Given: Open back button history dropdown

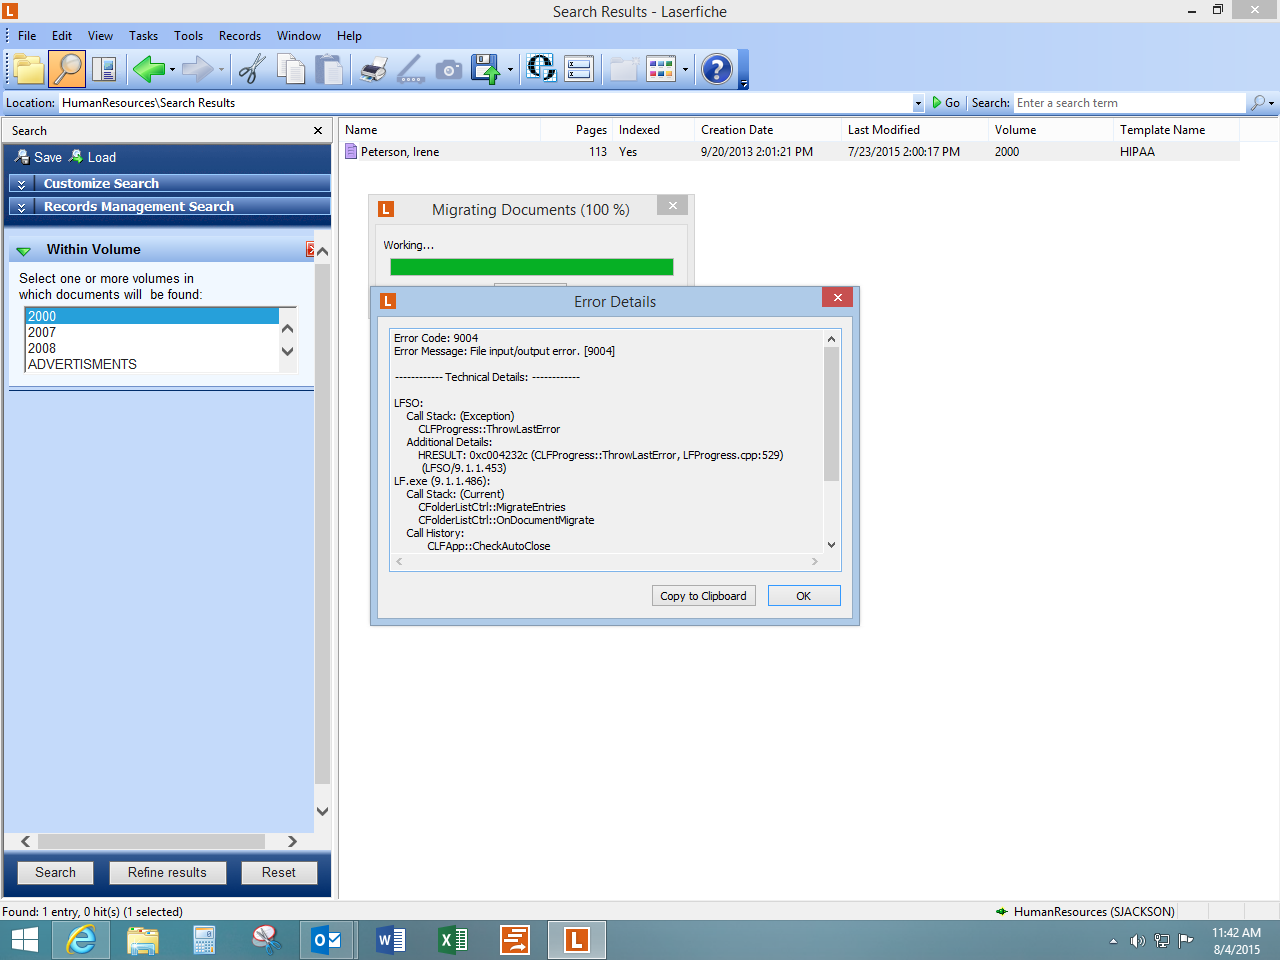Looking at the screenshot, I should pyautogui.click(x=172, y=70).
